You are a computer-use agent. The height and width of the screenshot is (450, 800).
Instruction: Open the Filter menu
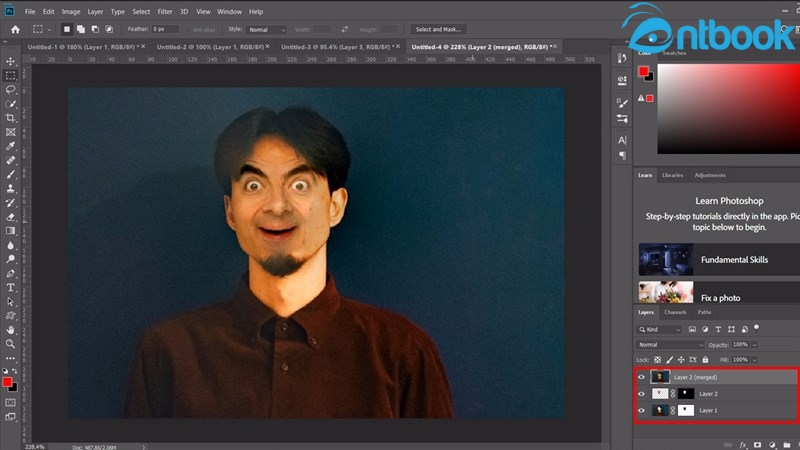click(x=165, y=11)
